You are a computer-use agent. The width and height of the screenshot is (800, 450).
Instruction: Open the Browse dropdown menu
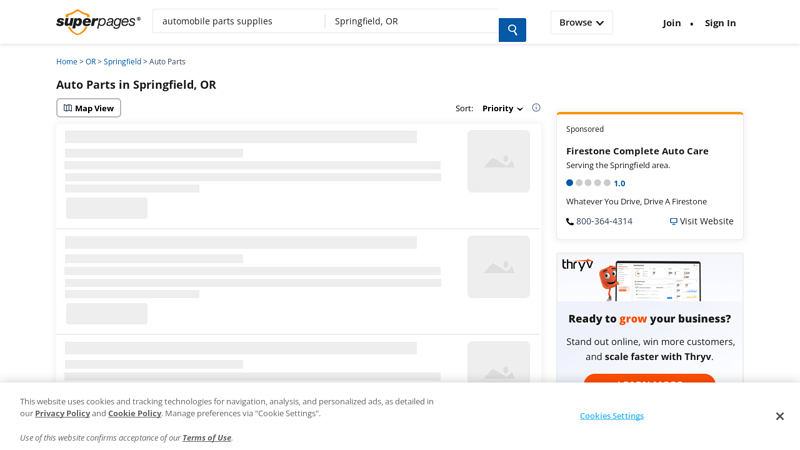tap(581, 23)
